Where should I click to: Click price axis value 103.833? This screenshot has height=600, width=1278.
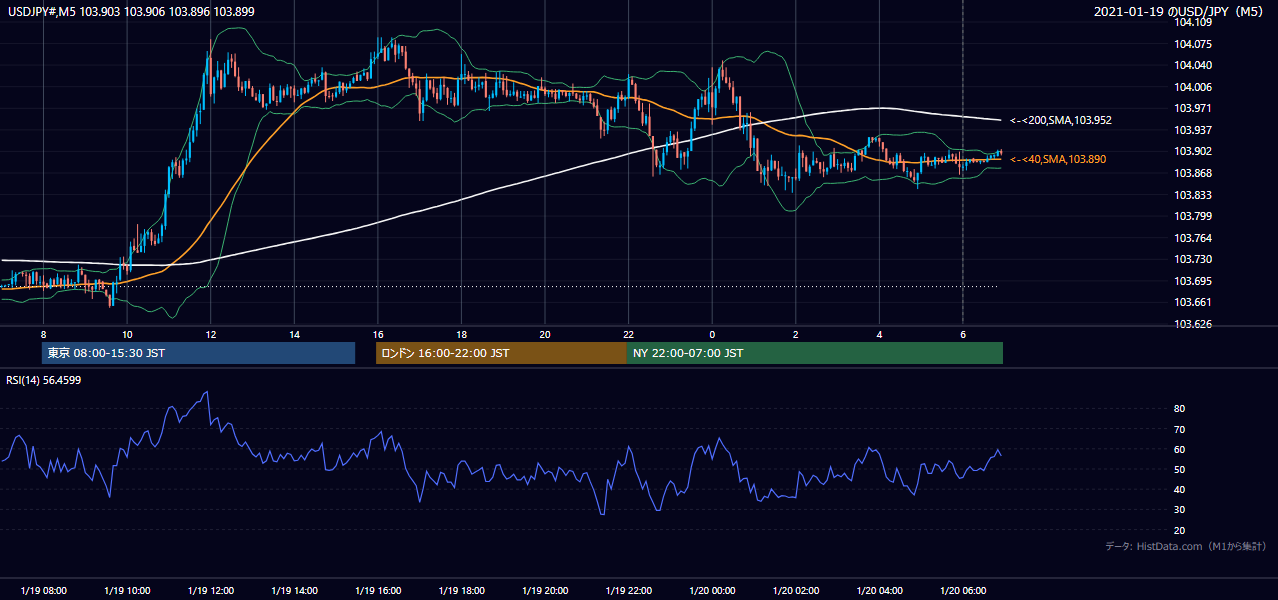[x=1195, y=195]
